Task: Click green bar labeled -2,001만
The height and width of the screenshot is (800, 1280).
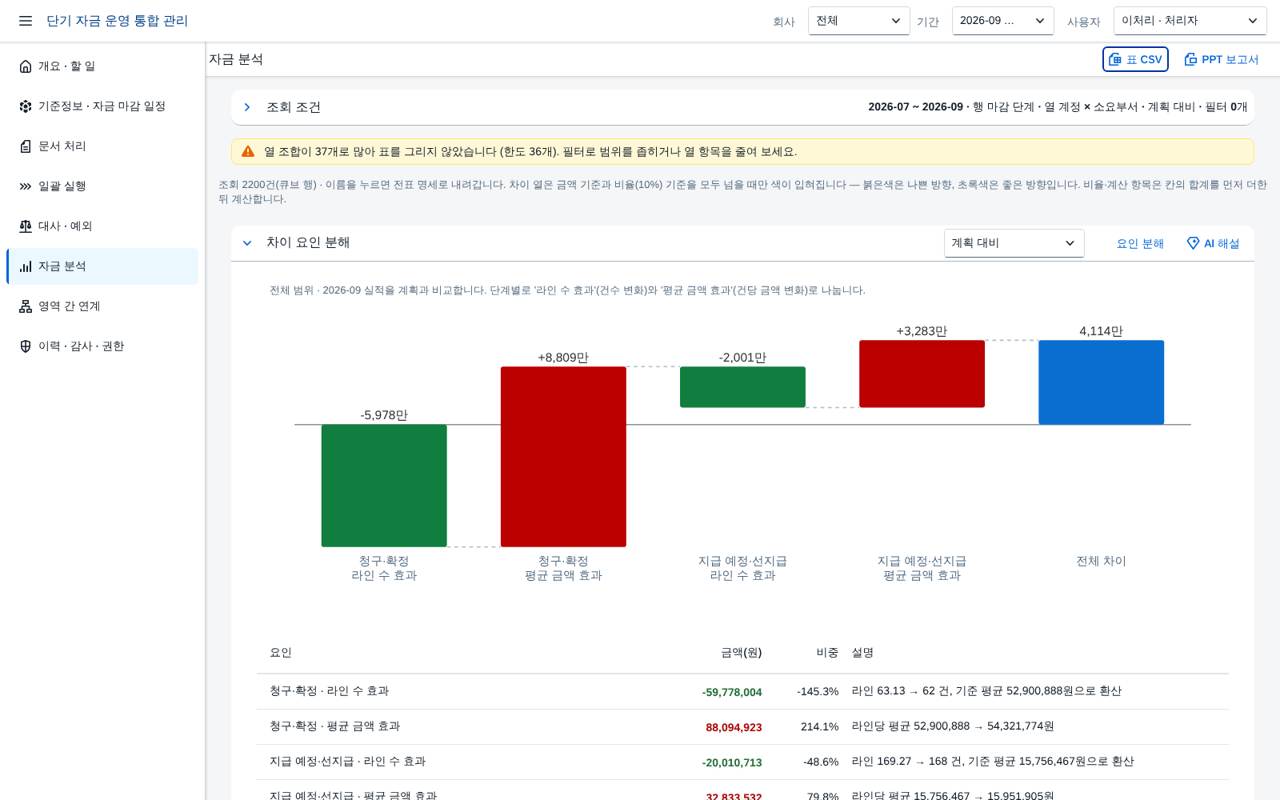Action: [x=742, y=387]
